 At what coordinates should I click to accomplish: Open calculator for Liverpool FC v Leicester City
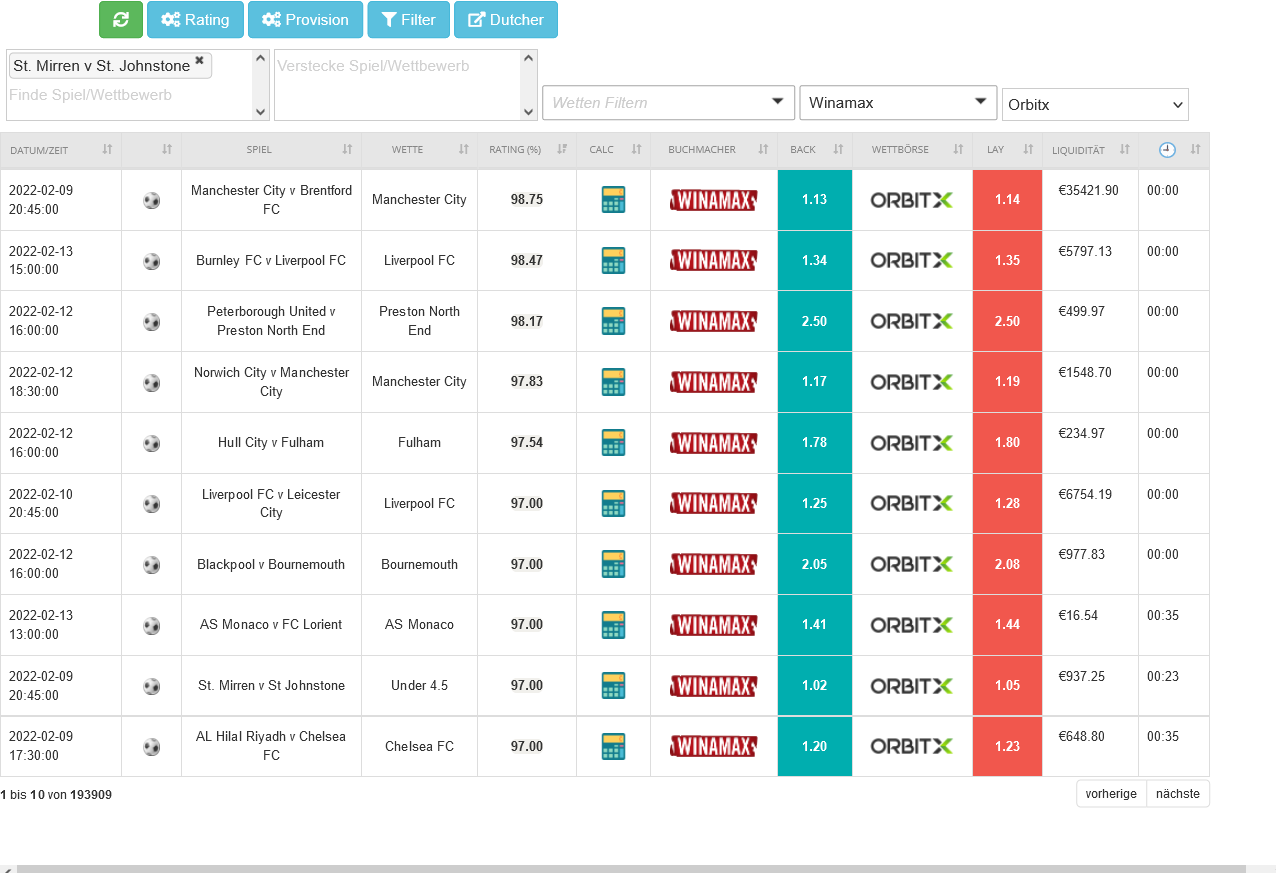tap(613, 503)
